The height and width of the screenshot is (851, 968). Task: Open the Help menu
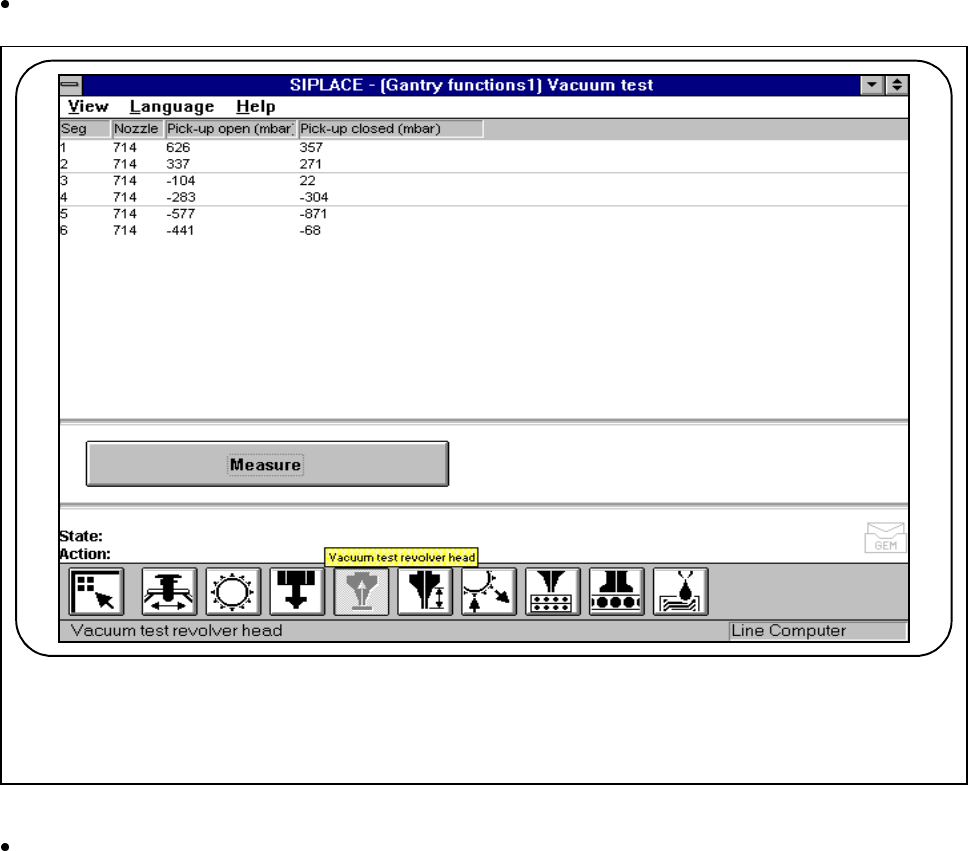click(256, 106)
